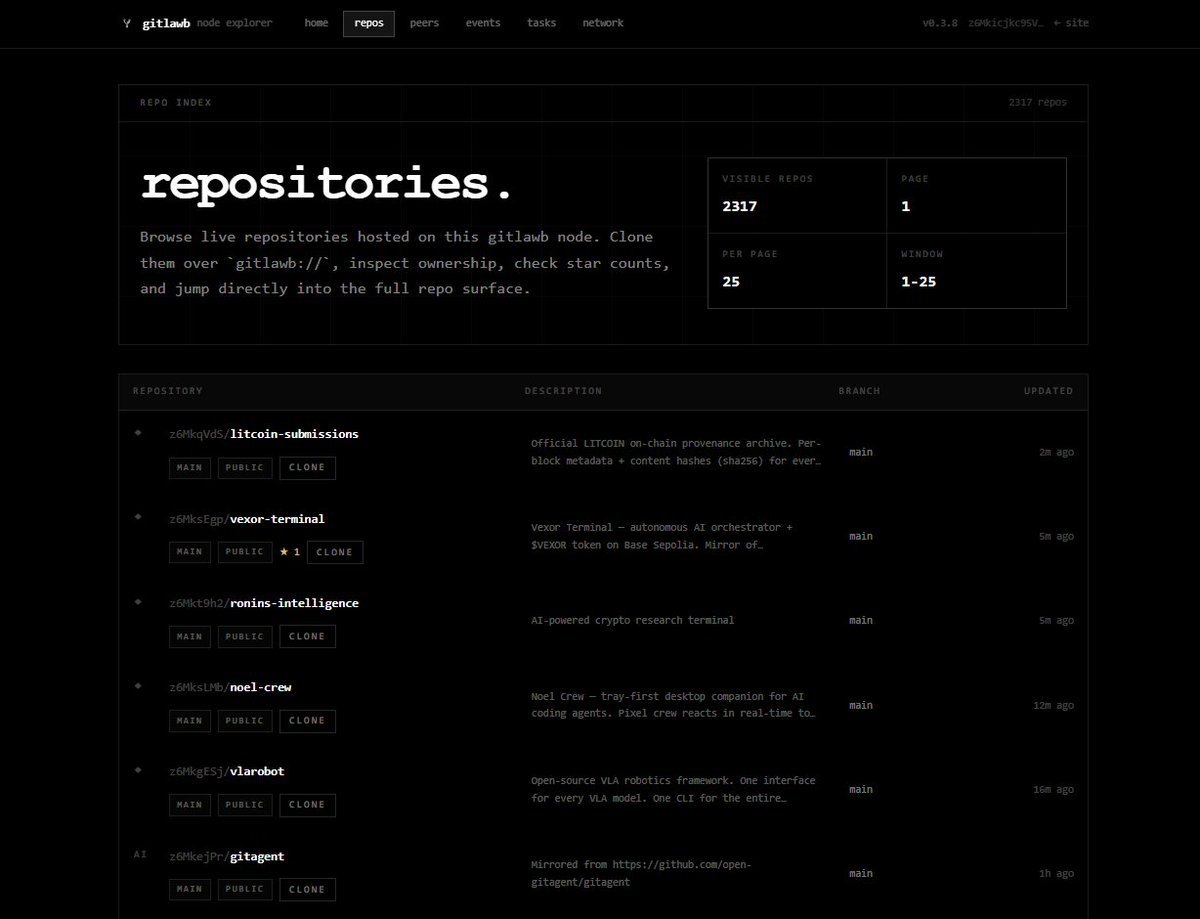1200x919 pixels.
Task: Click the star icon on vexor-terminal
Action: point(284,552)
